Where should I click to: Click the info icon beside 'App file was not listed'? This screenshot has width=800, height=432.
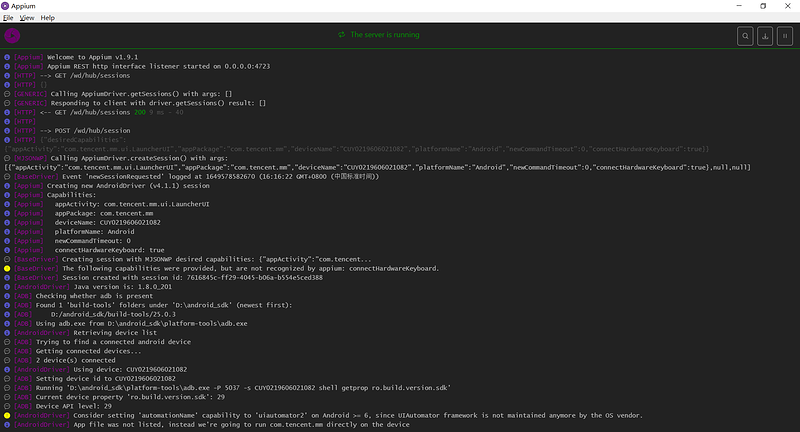7,424
